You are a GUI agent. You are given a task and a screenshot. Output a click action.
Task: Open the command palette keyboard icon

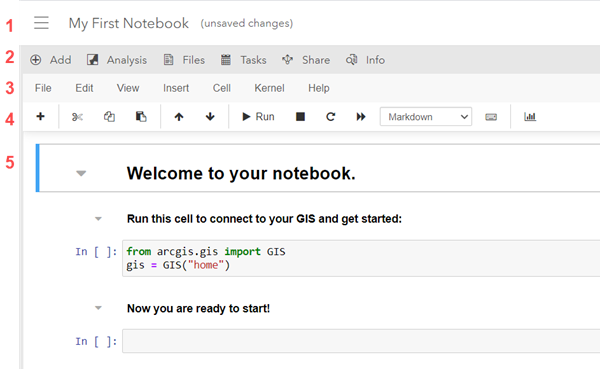point(491,117)
